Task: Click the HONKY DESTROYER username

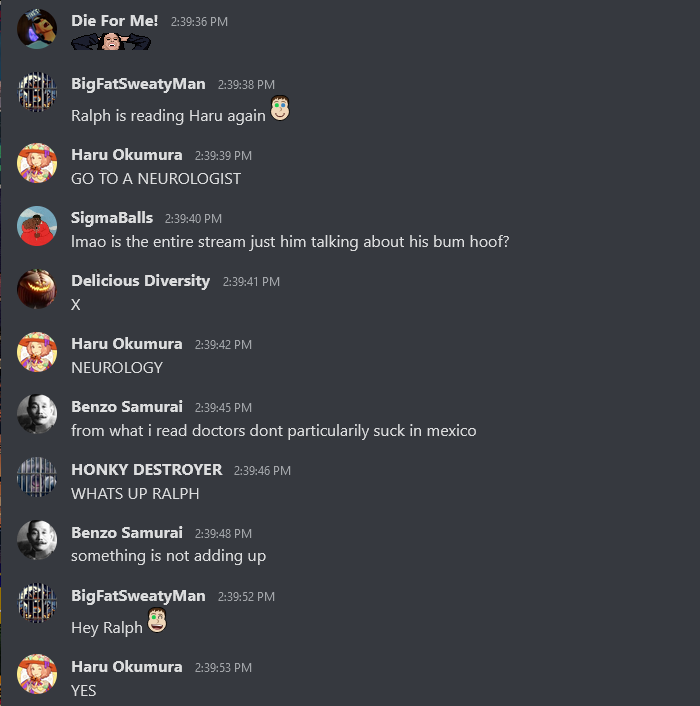Action: pyautogui.click(x=146, y=470)
